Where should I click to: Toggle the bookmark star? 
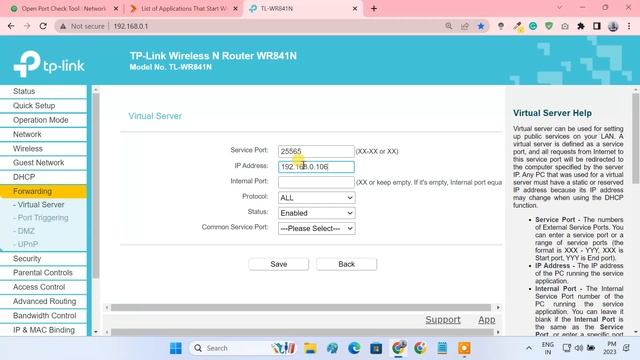coord(481,26)
